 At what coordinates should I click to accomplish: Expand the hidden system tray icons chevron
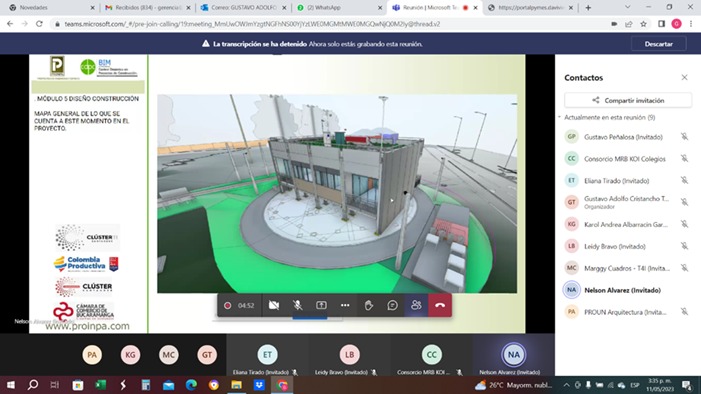566,385
